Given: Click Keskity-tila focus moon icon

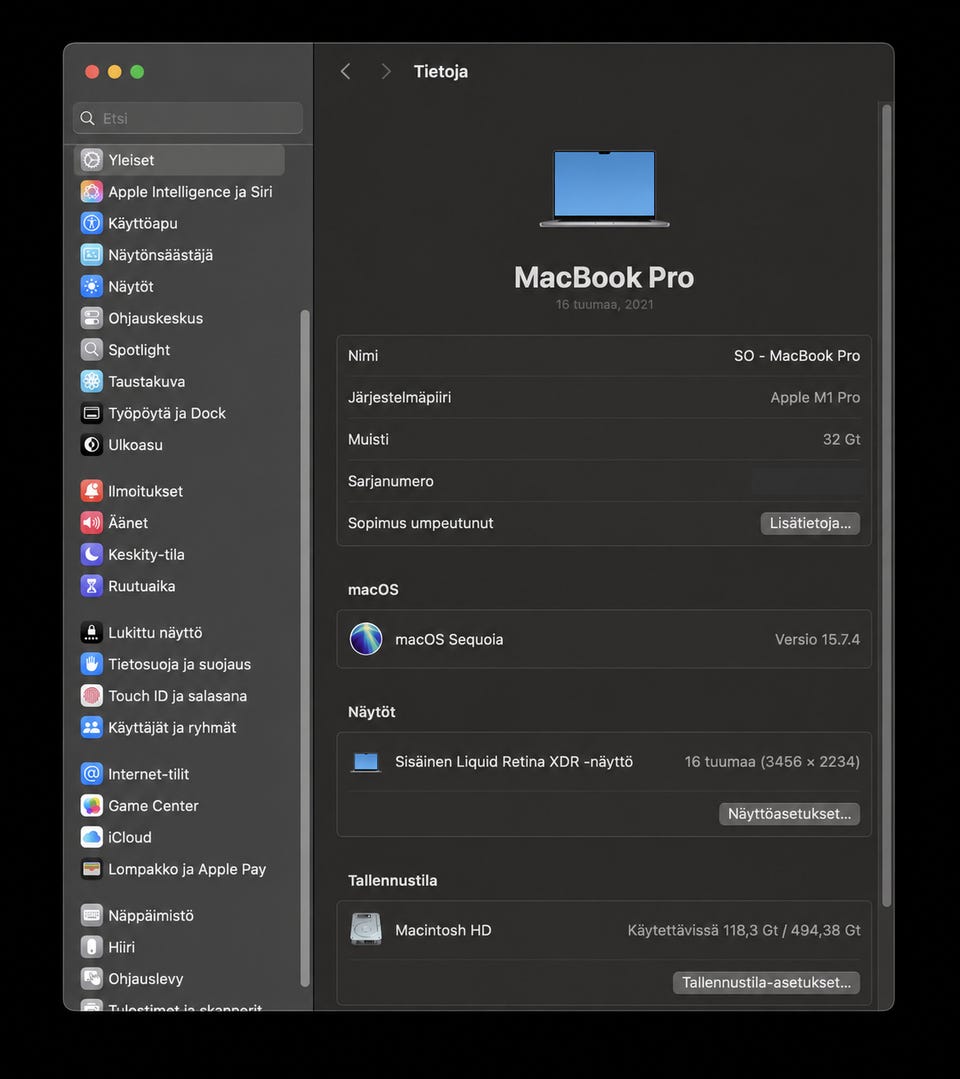Looking at the screenshot, I should [92, 554].
